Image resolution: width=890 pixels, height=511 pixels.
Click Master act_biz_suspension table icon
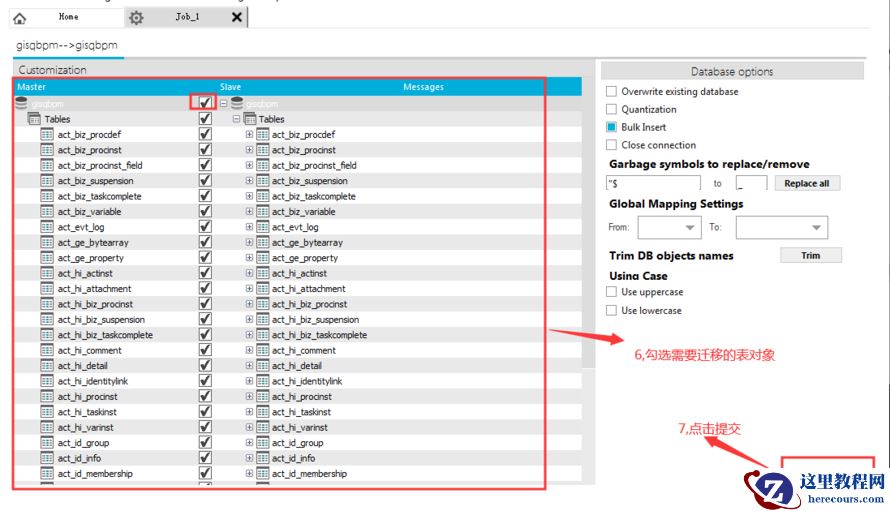click(x=47, y=181)
